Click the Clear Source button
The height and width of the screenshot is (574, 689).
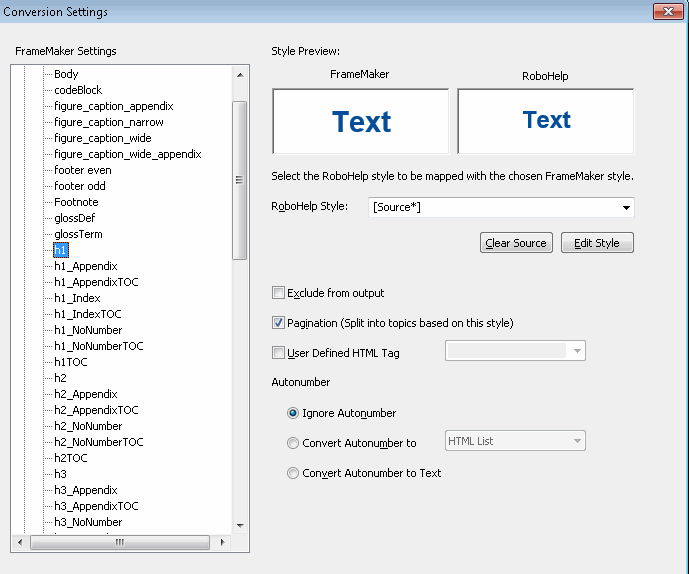coord(516,243)
